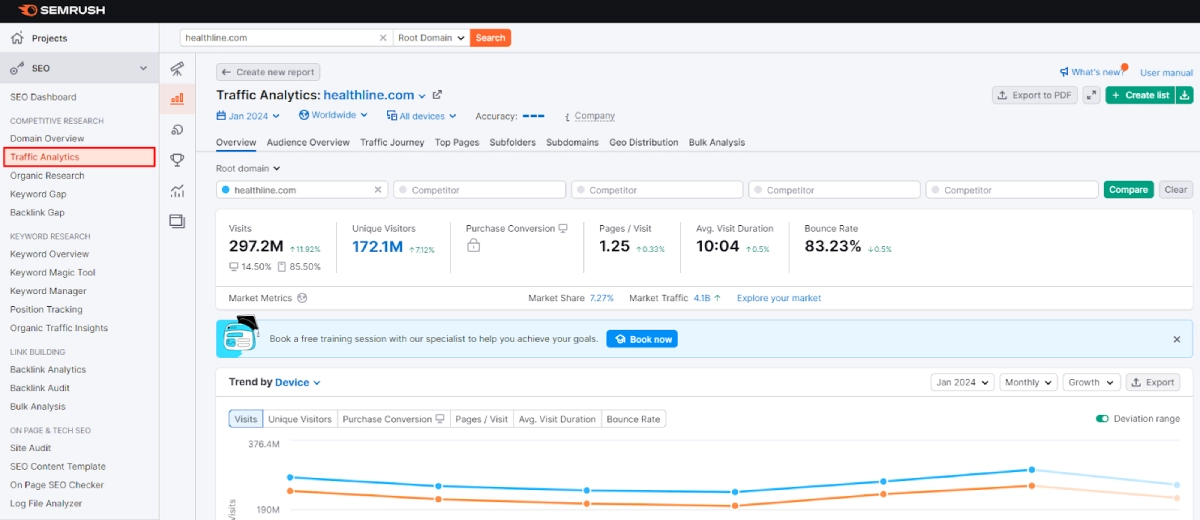Viewport: 1200px width, 520px height.
Task: Open Site Audit in the sidebar
Action: click(x=30, y=448)
